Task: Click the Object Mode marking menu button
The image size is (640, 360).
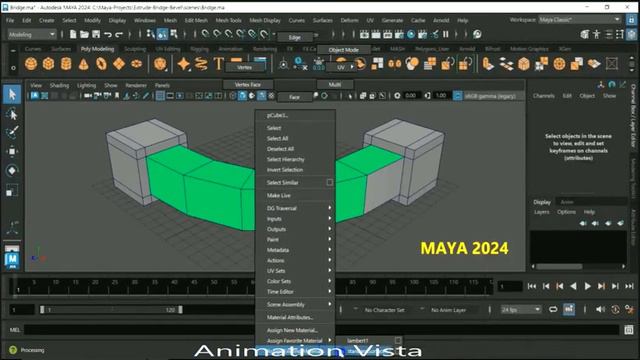Action: pos(343,50)
